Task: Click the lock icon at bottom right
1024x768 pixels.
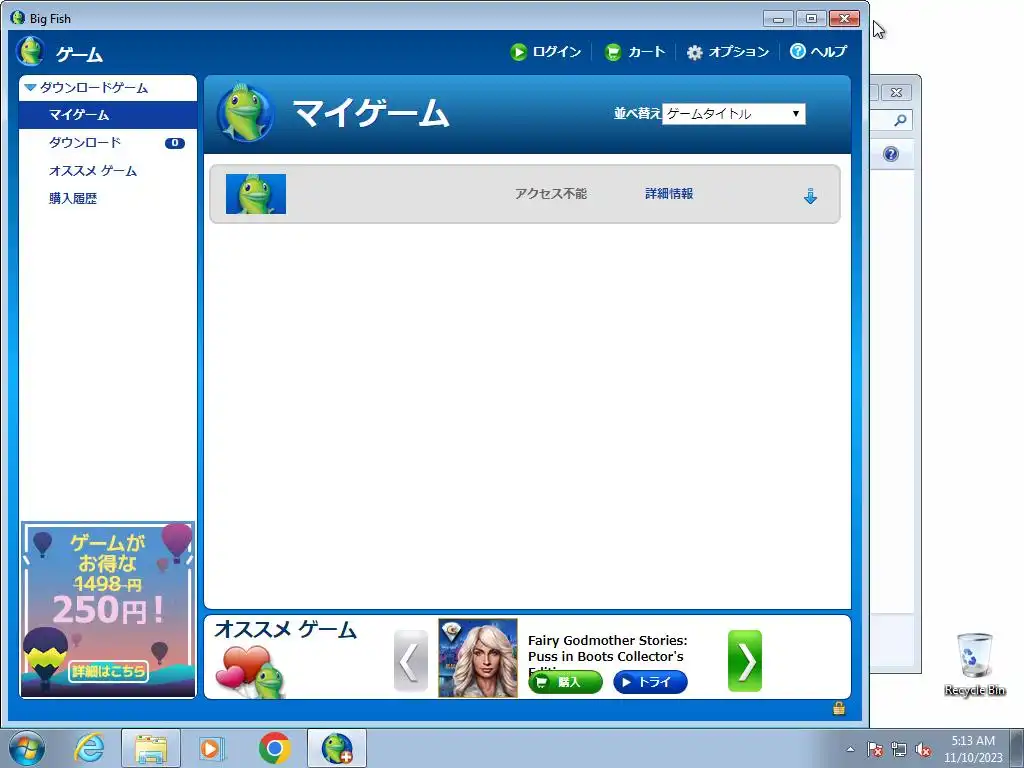Action: click(x=839, y=708)
